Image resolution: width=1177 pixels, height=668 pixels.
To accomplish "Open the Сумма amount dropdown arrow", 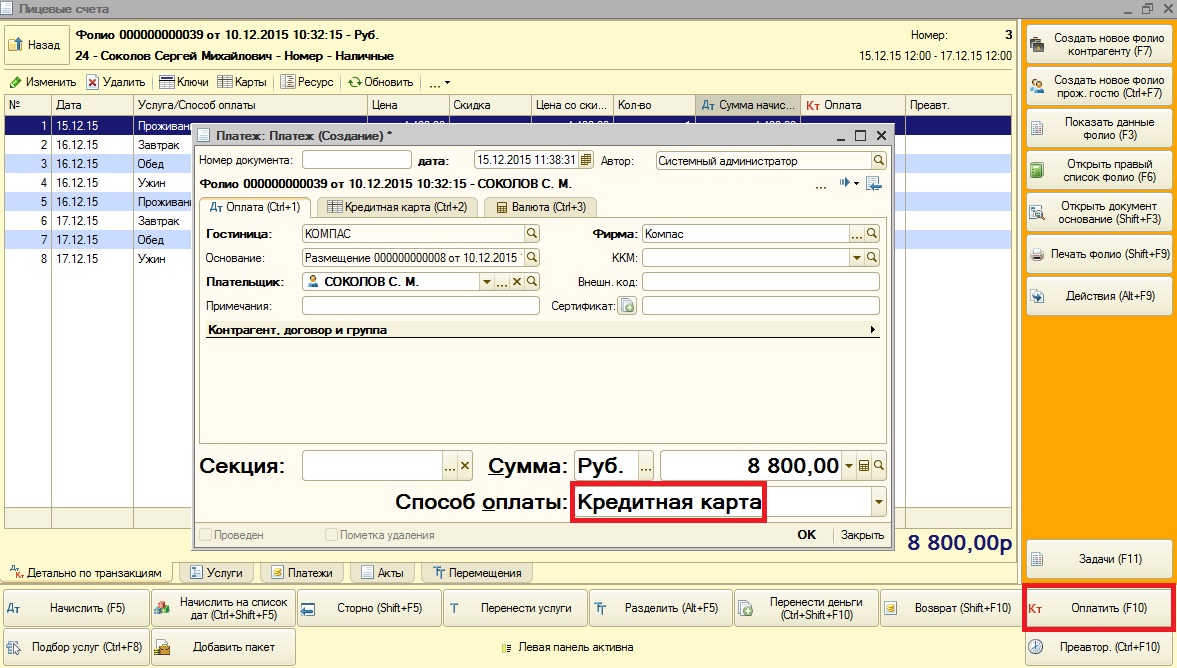I will point(848,466).
